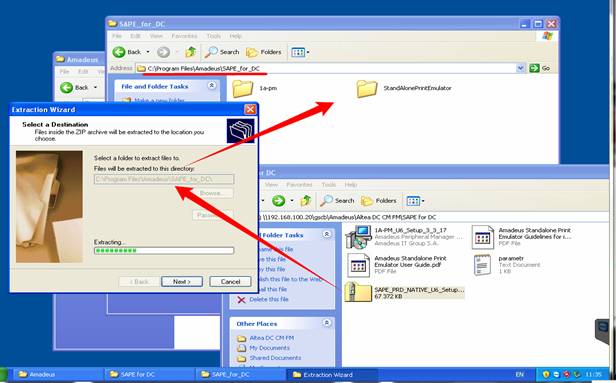Open Search in the SAPE_for_DC window
The image size is (616, 383).
222,52
